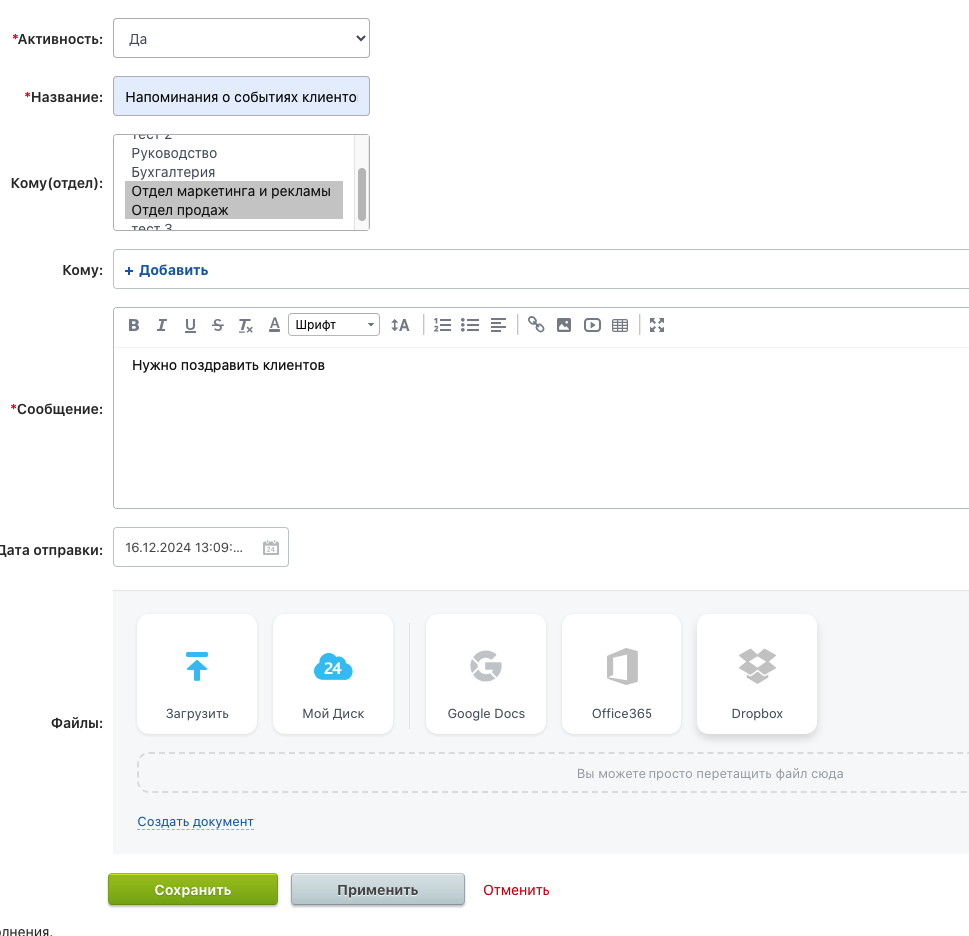Upload a file with Загрузить
Image resolution: width=969 pixels, height=936 pixels.
click(197, 674)
